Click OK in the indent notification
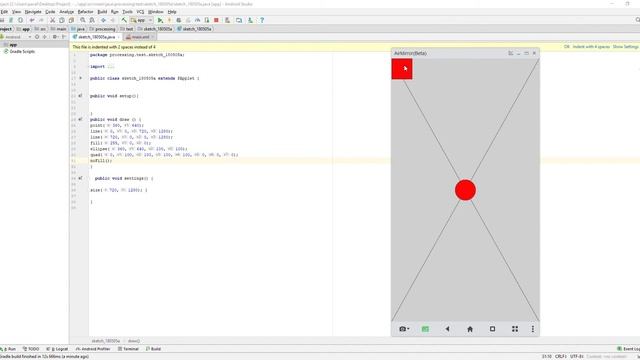Screen dimensions: 640x360 [567, 47]
